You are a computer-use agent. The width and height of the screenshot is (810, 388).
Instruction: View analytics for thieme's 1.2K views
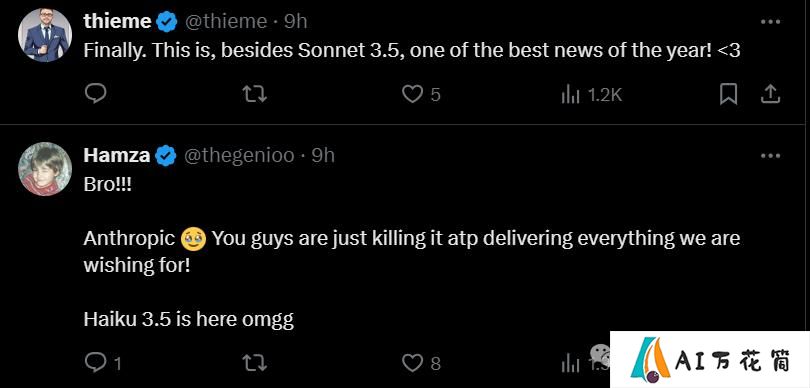591,95
